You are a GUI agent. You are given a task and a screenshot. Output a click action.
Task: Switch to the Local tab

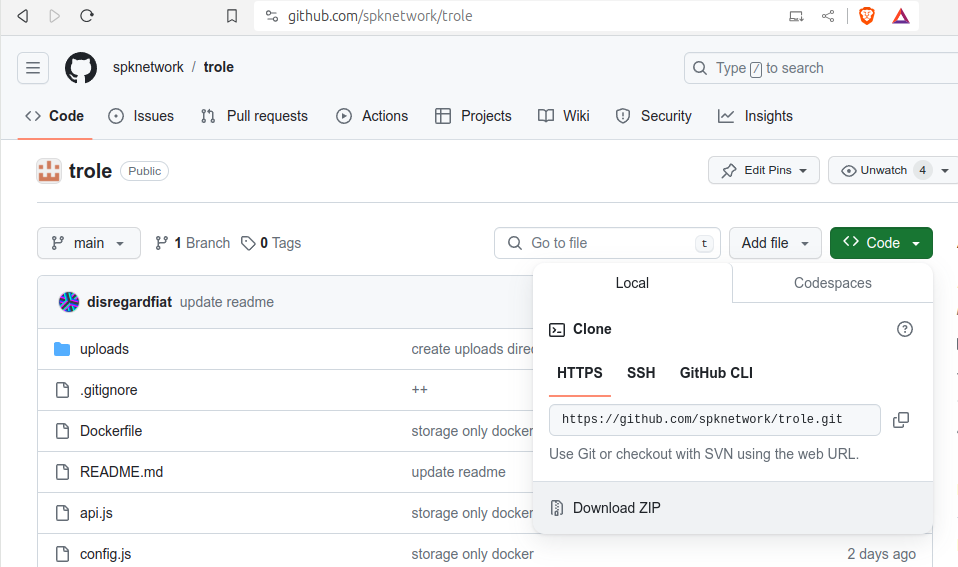(x=632, y=283)
